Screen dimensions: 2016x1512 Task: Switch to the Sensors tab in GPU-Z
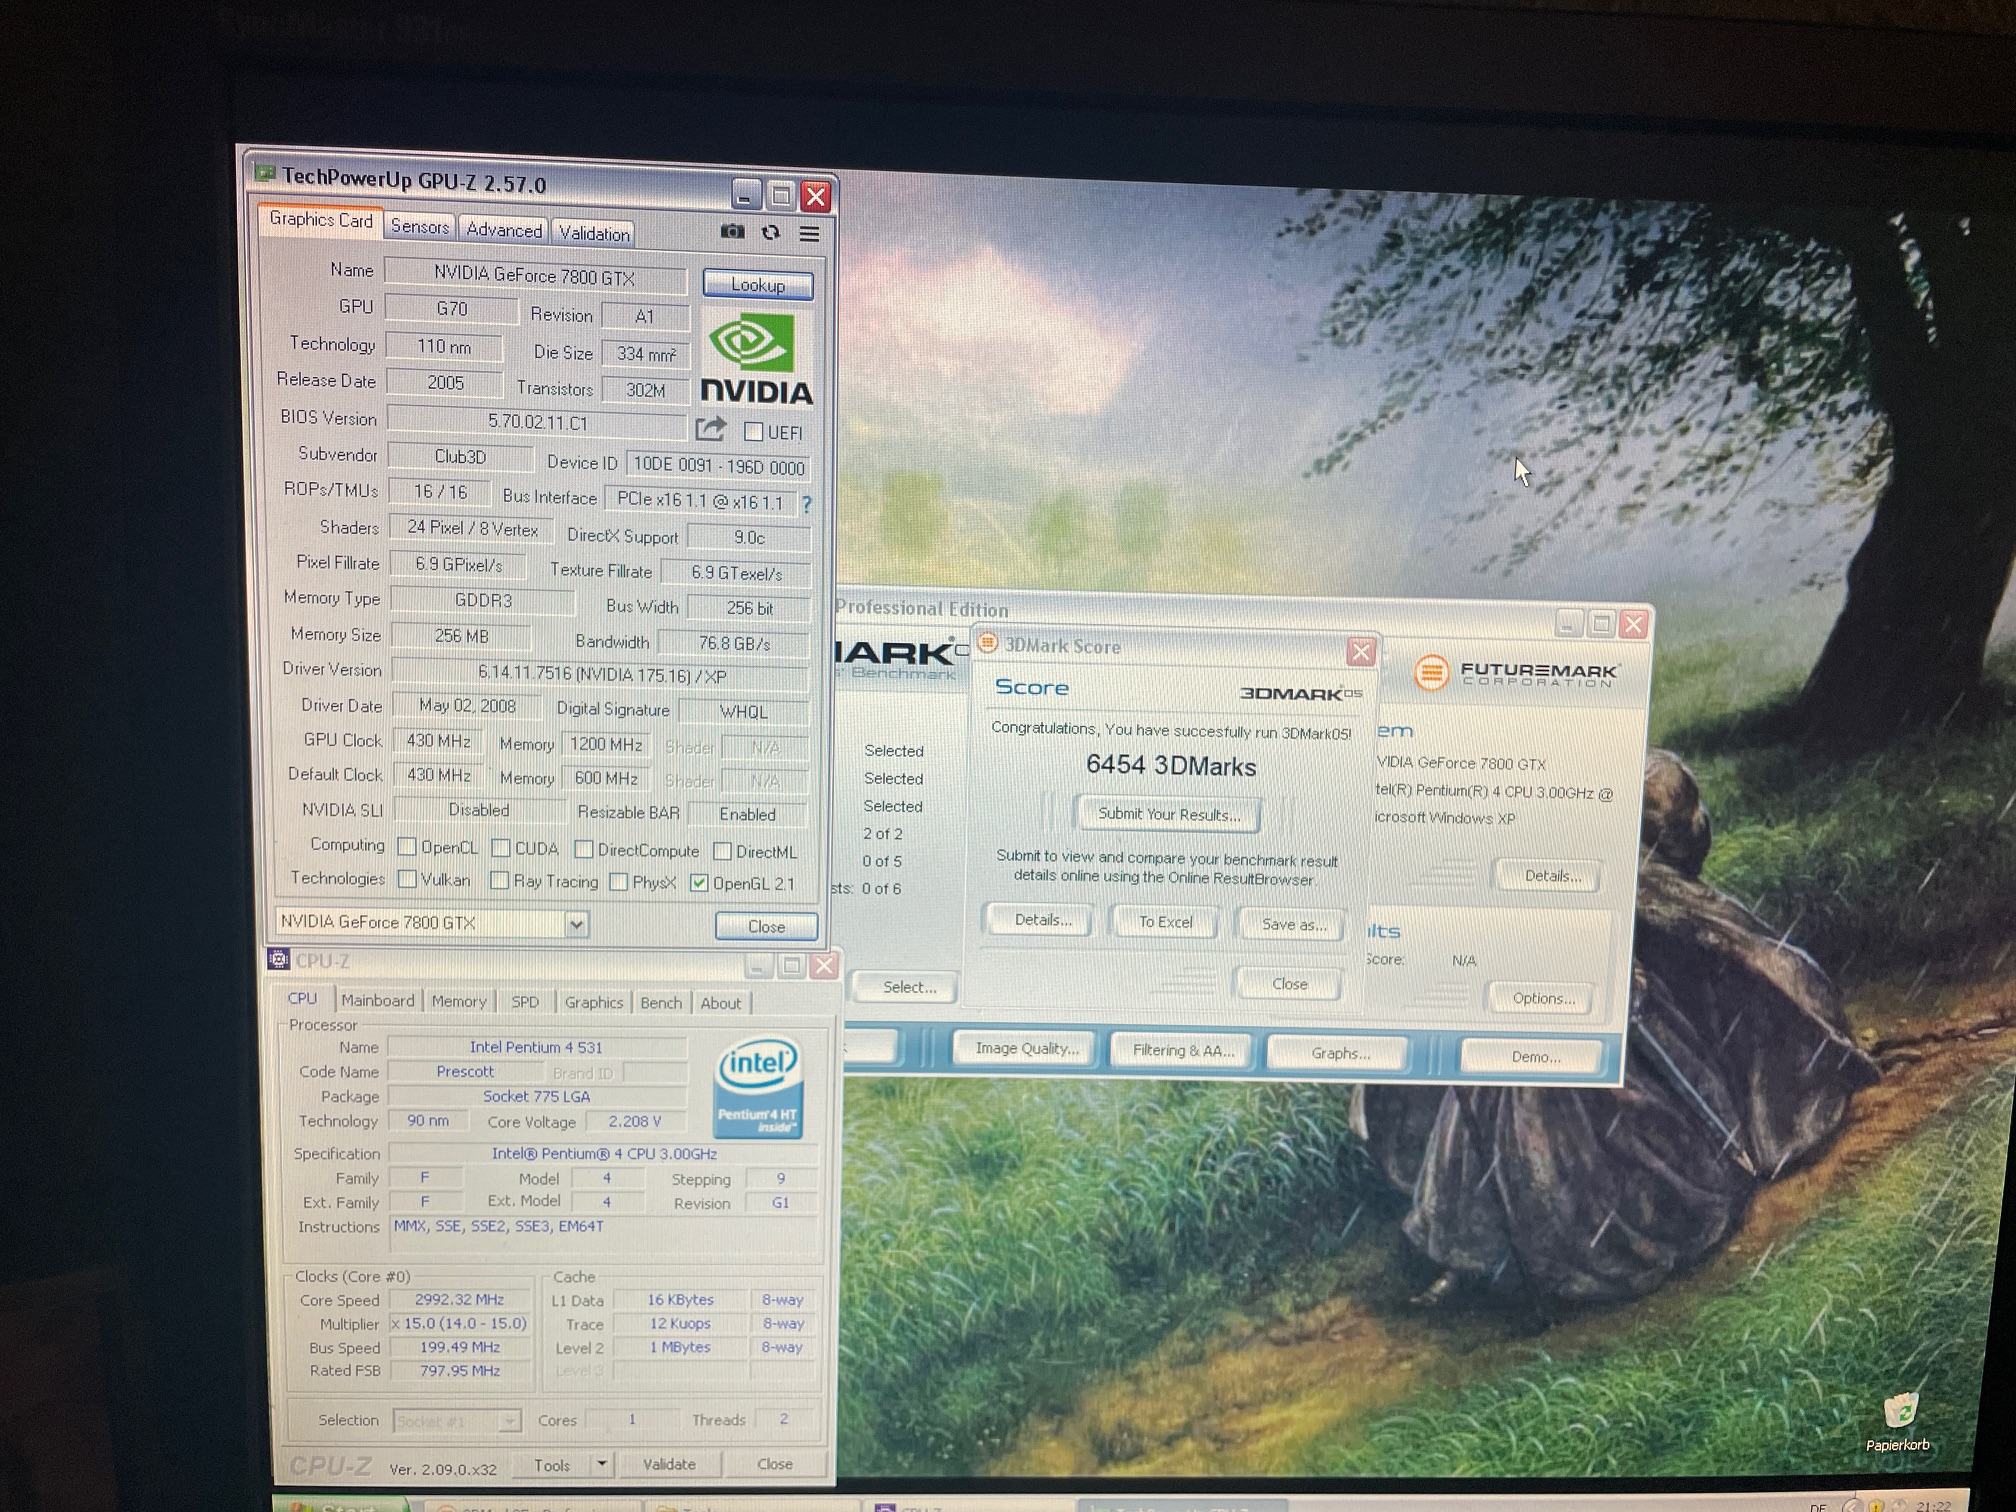pos(420,226)
